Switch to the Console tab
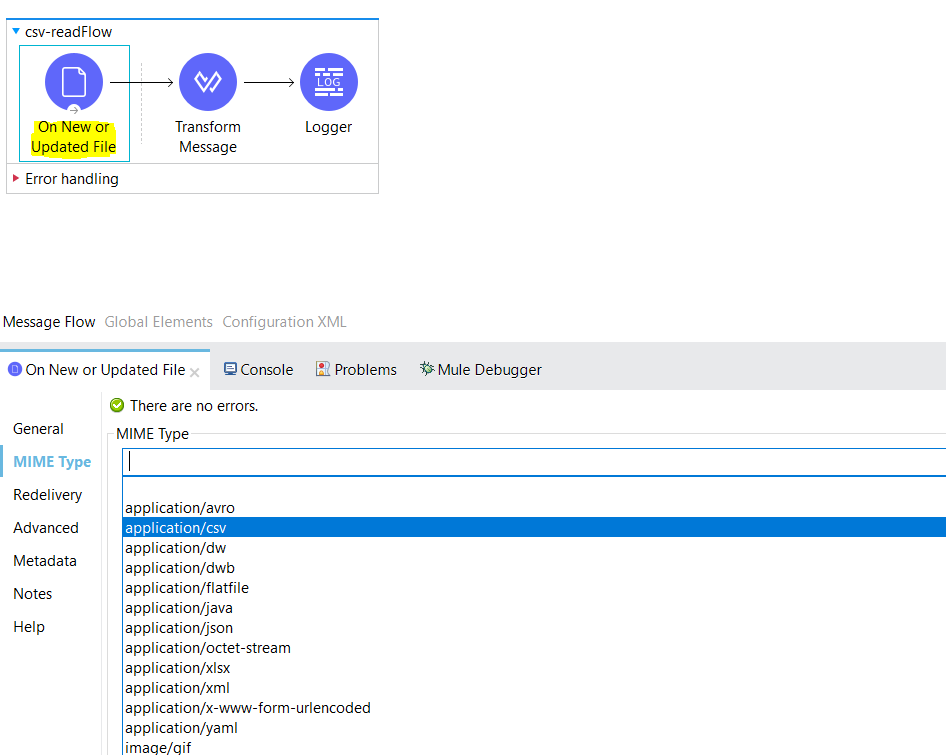Screen dimensions: 946x755 point(258,370)
